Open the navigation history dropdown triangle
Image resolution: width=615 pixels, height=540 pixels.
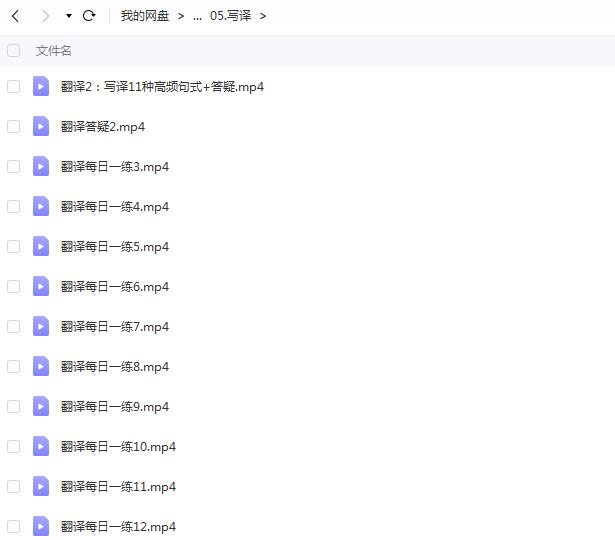tap(69, 16)
